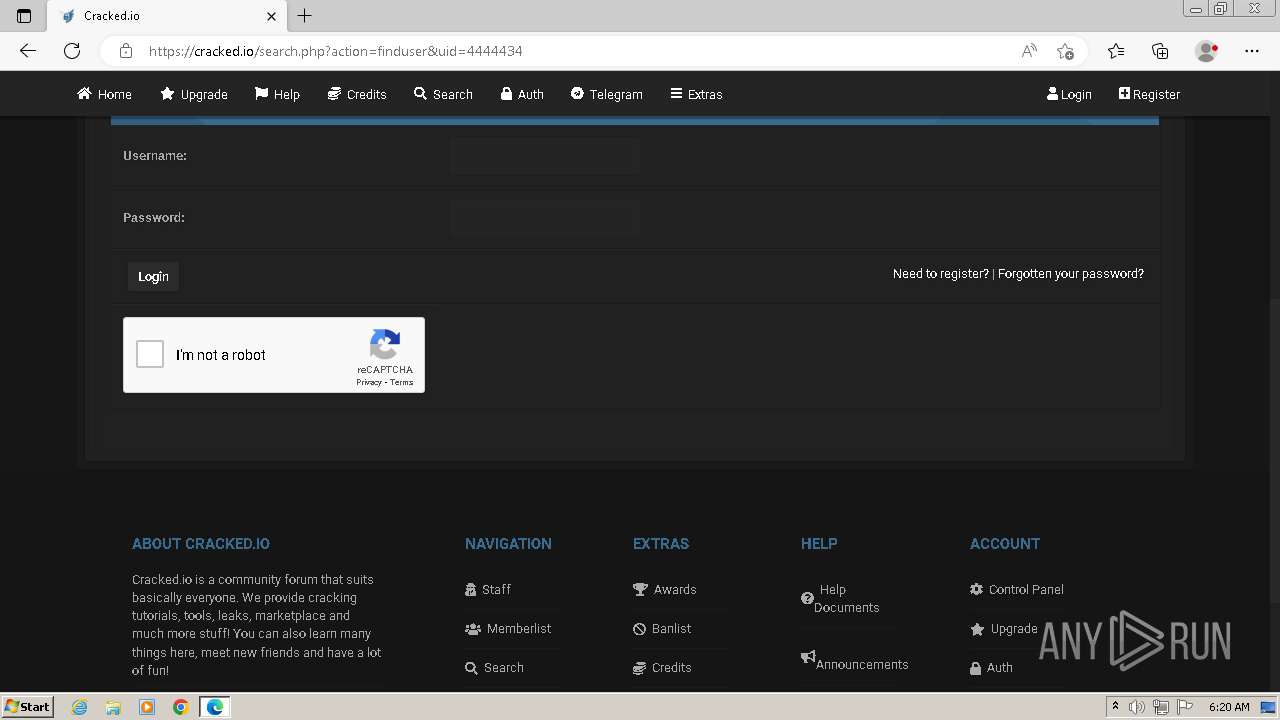Open the browser profile avatar
The image size is (1280, 720).
pyautogui.click(x=1207, y=51)
